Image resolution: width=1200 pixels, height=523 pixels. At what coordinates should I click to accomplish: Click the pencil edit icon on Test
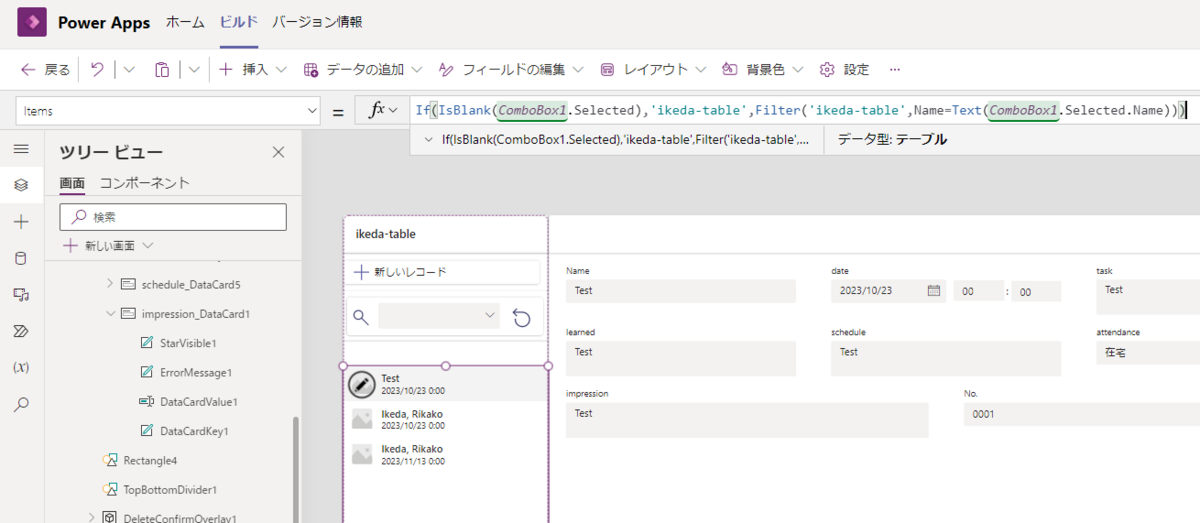361,384
